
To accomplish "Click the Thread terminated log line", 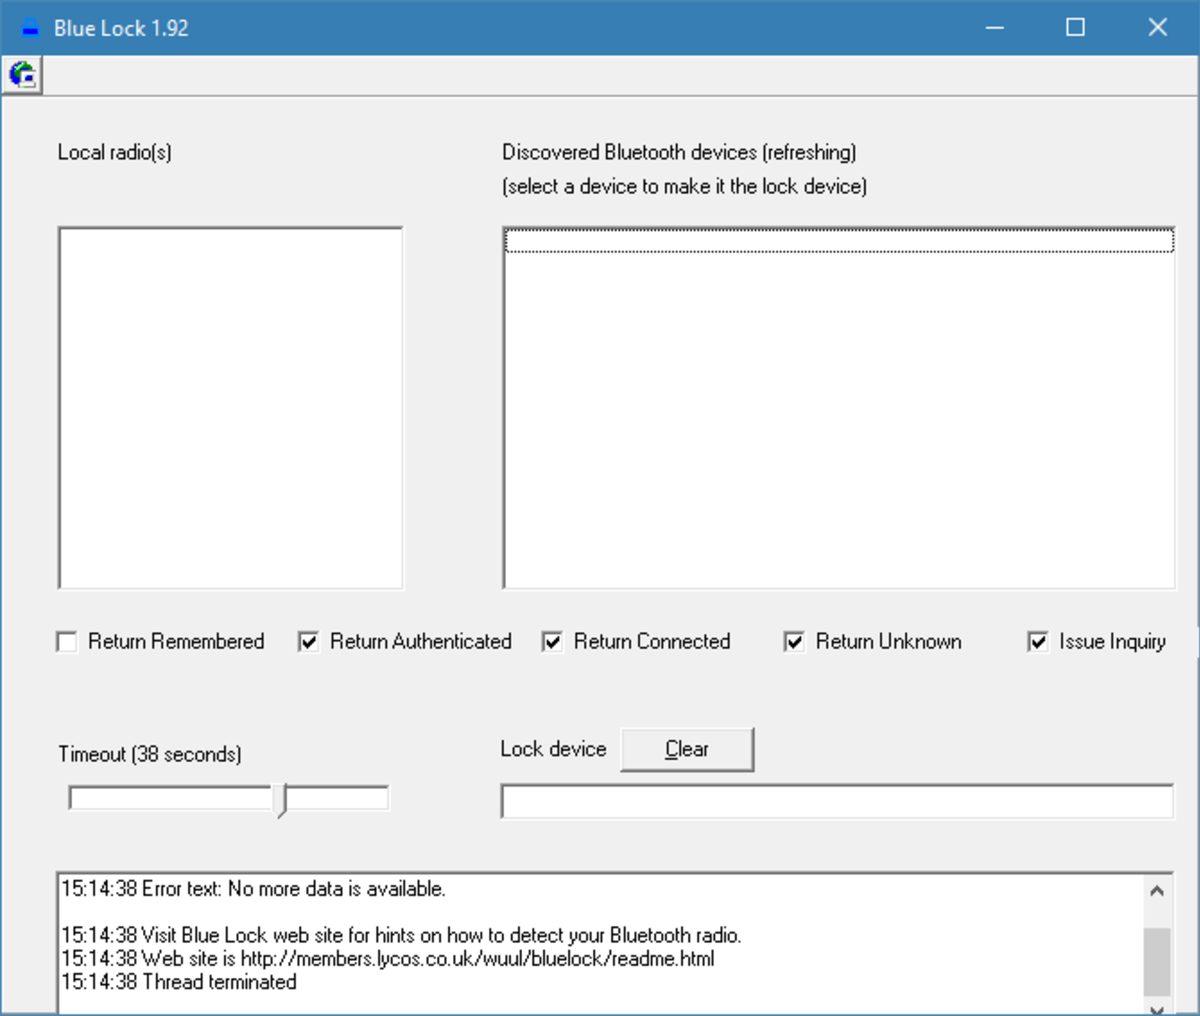I will point(180,982).
